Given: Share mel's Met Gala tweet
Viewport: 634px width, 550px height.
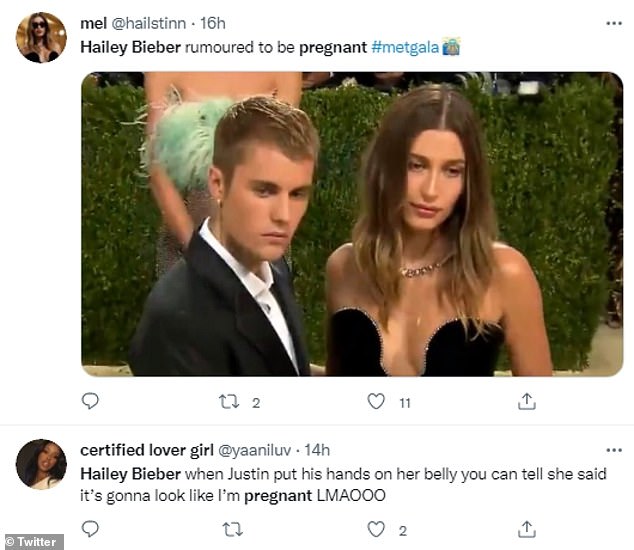Looking at the screenshot, I should tap(525, 401).
